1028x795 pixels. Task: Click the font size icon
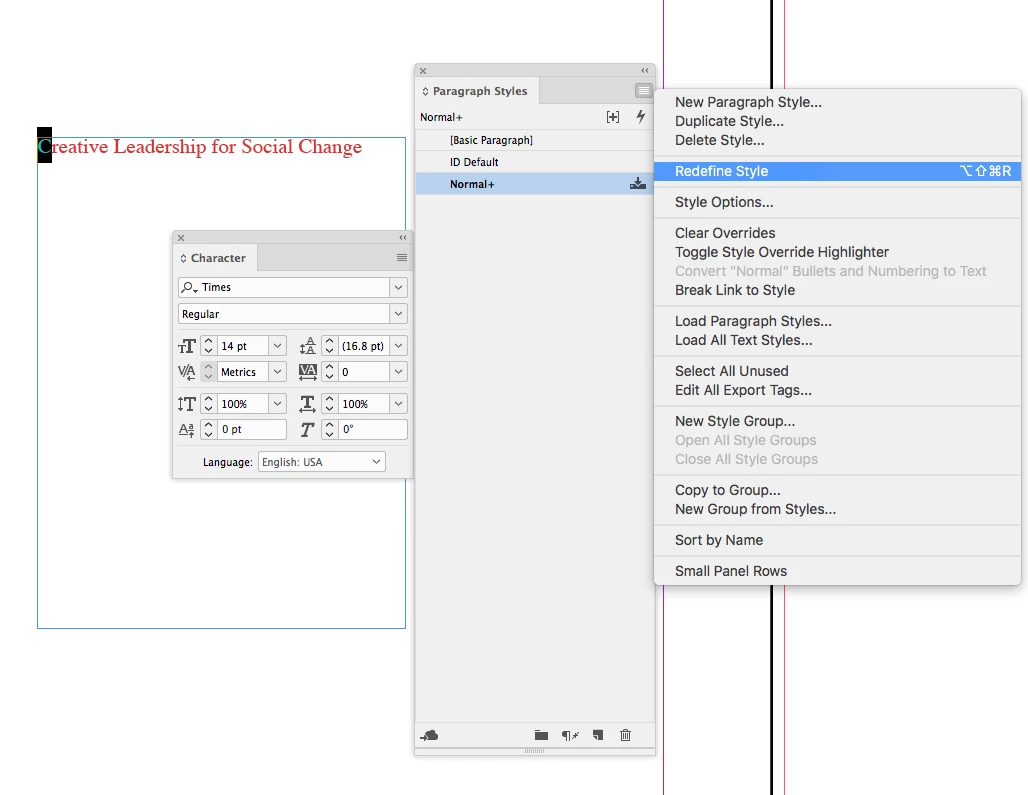(x=187, y=345)
